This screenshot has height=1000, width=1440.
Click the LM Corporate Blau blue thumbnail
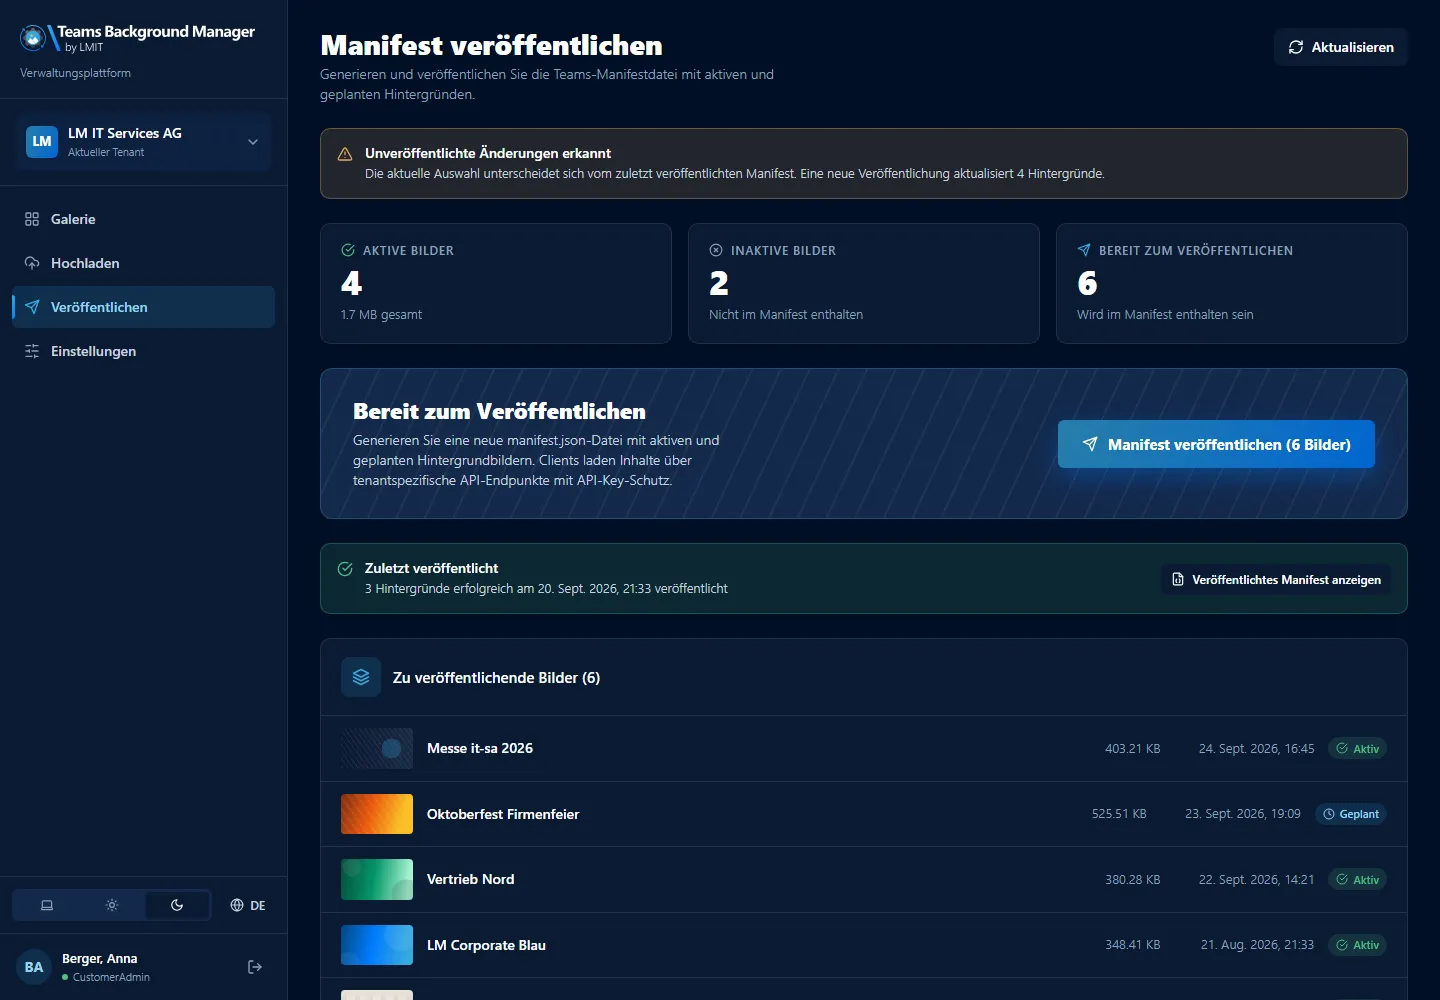(x=377, y=945)
